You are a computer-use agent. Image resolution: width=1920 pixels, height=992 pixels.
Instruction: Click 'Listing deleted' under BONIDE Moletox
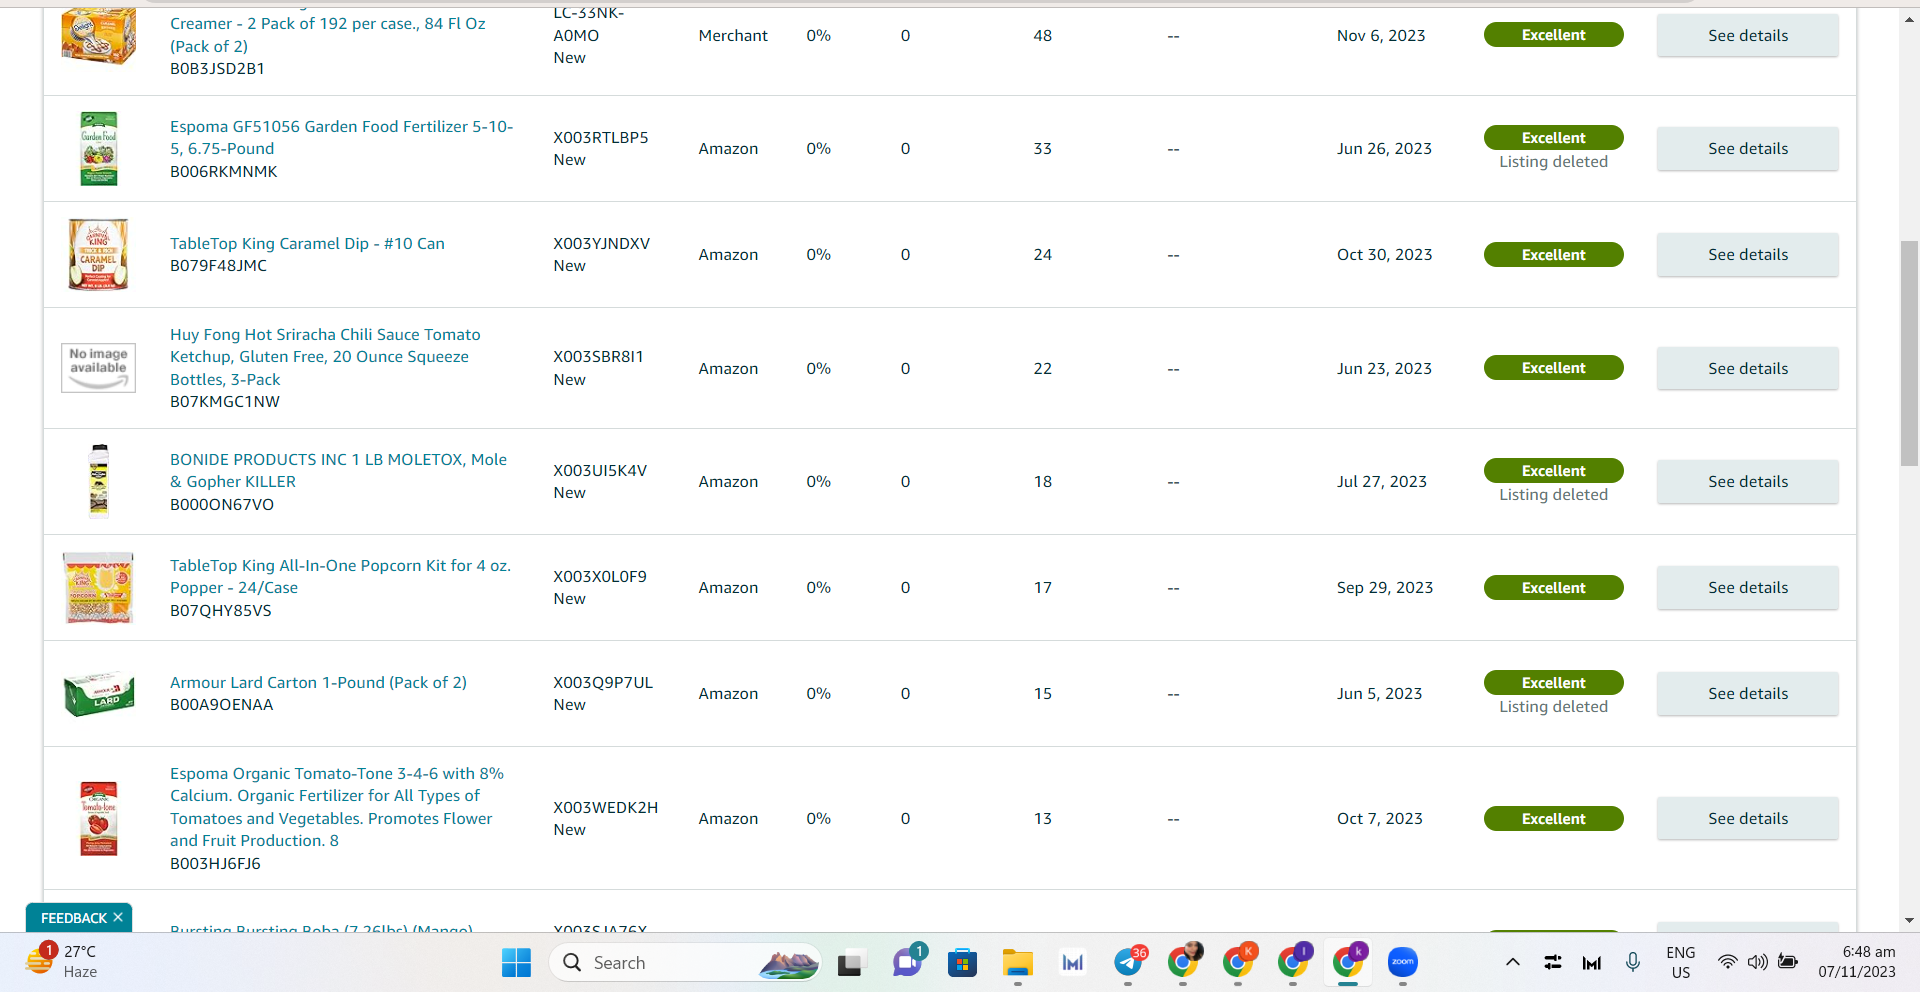click(1553, 495)
